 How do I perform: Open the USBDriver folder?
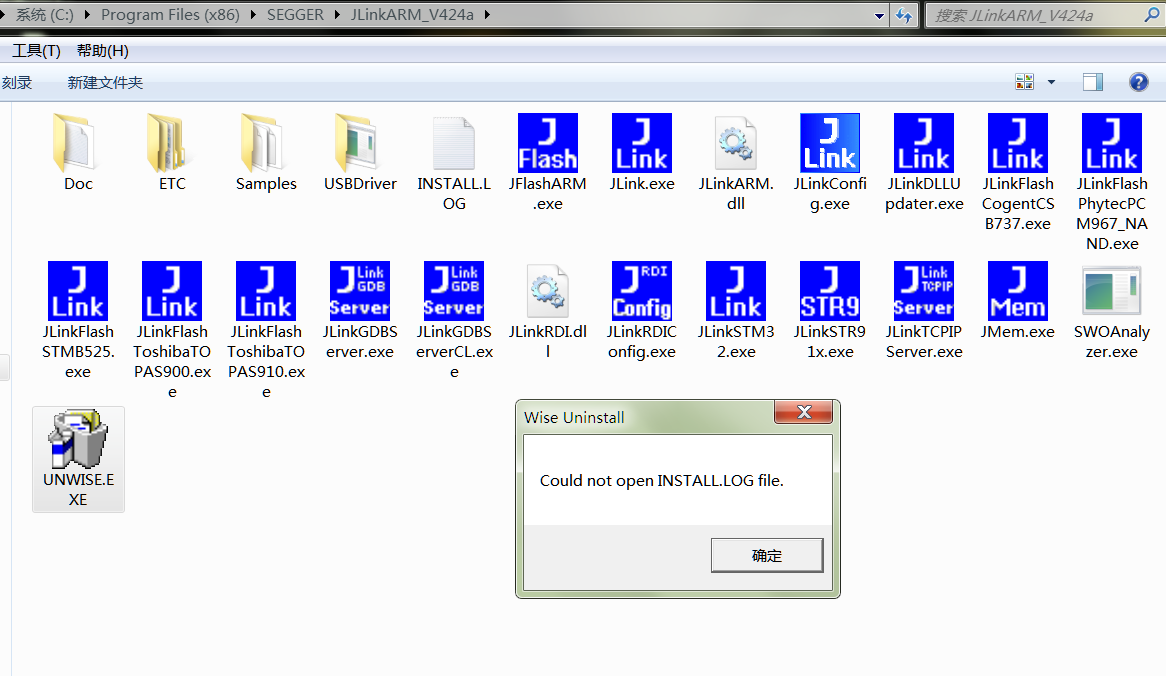coord(359,143)
